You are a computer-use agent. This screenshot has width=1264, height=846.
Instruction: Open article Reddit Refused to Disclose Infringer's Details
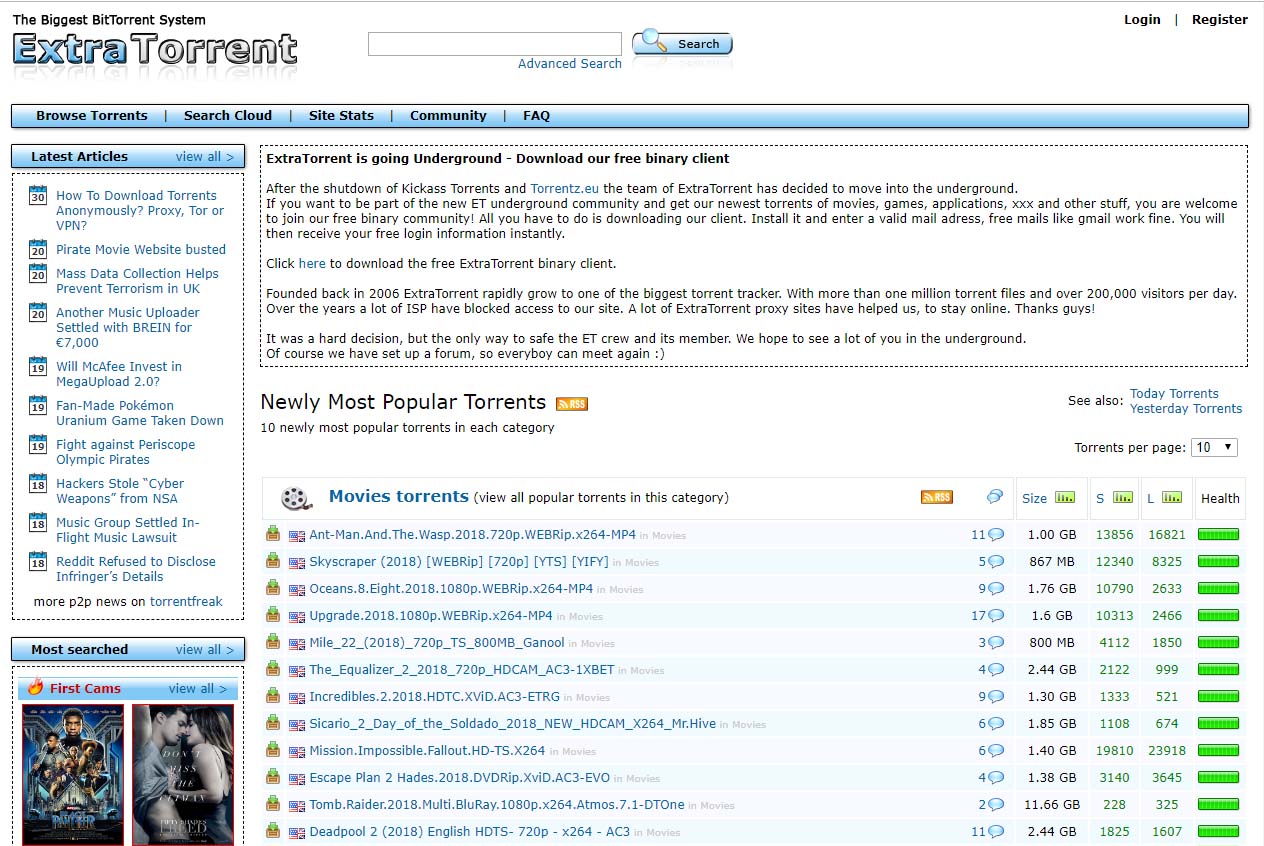[x=136, y=569]
